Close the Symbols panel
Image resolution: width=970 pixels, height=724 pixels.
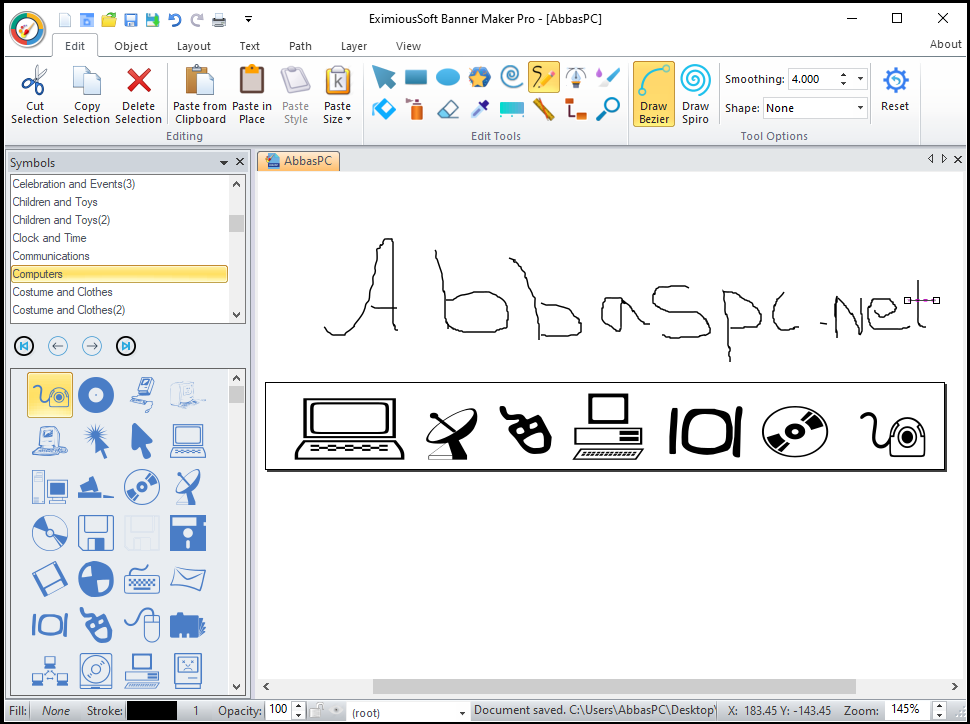point(240,162)
